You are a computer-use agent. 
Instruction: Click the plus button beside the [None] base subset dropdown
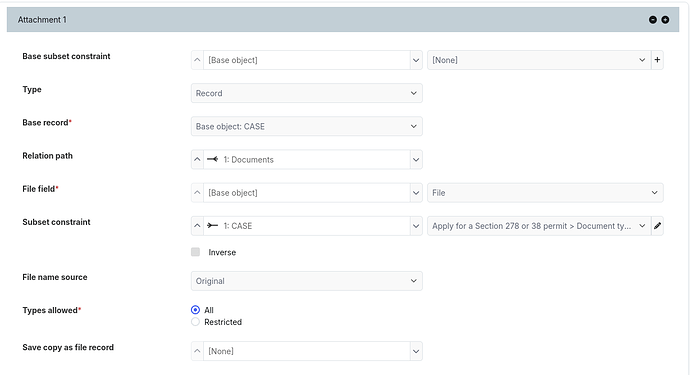(x=657, y=60)
